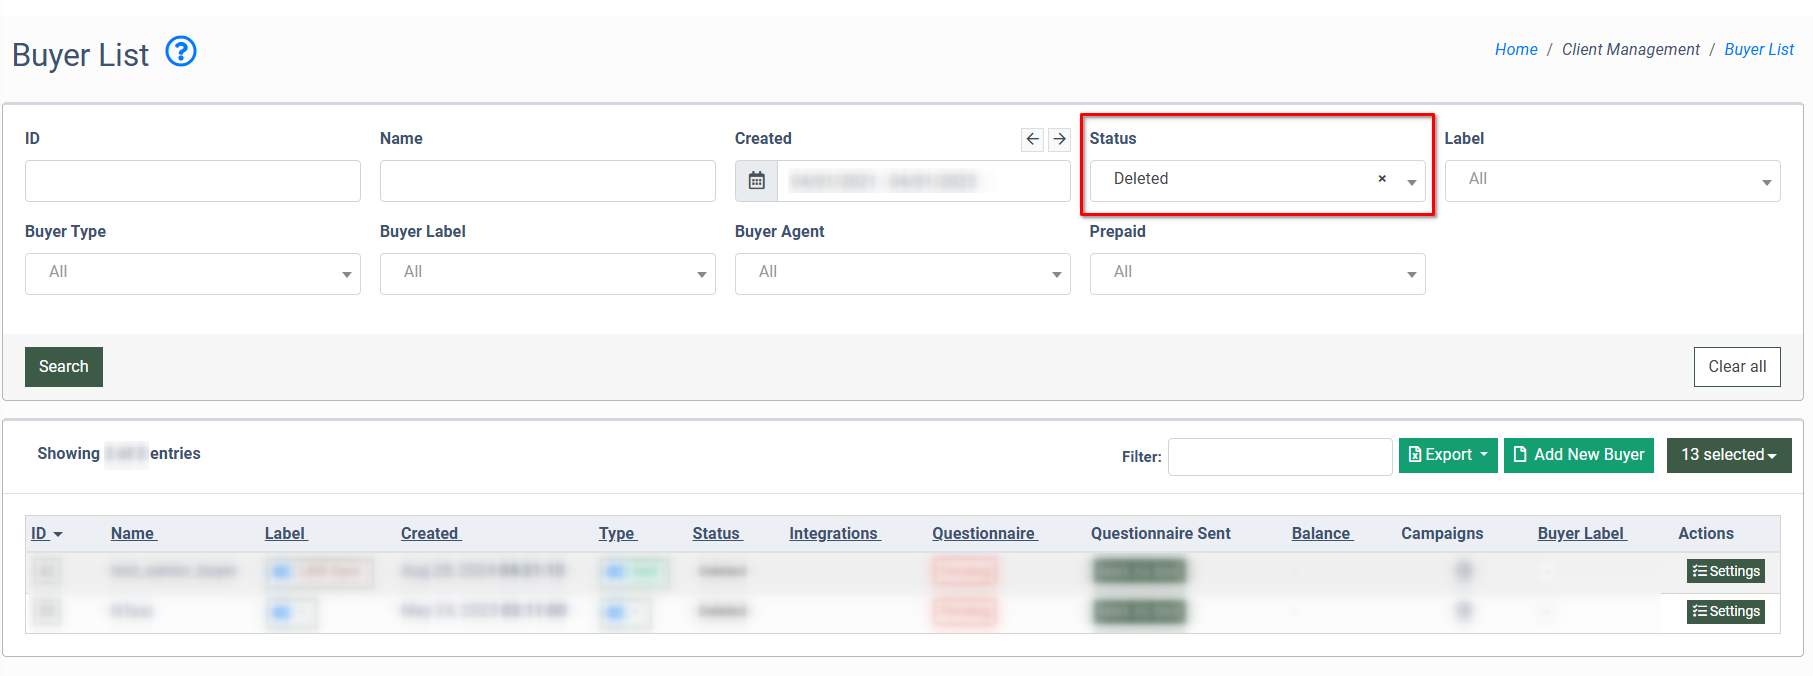Clear the Deleted status with the x
1813x676 pixels.
pos(1382,179)
